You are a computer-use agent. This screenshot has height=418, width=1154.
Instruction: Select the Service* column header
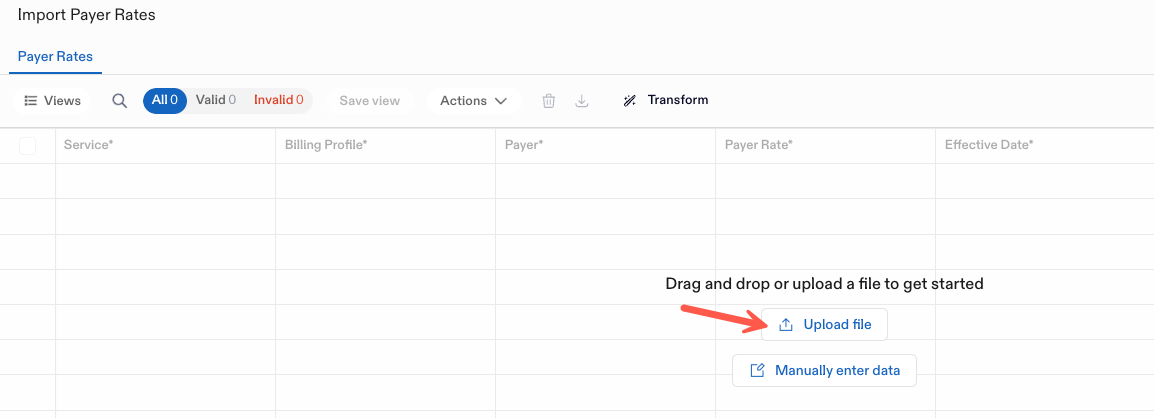tap(165, 146)
